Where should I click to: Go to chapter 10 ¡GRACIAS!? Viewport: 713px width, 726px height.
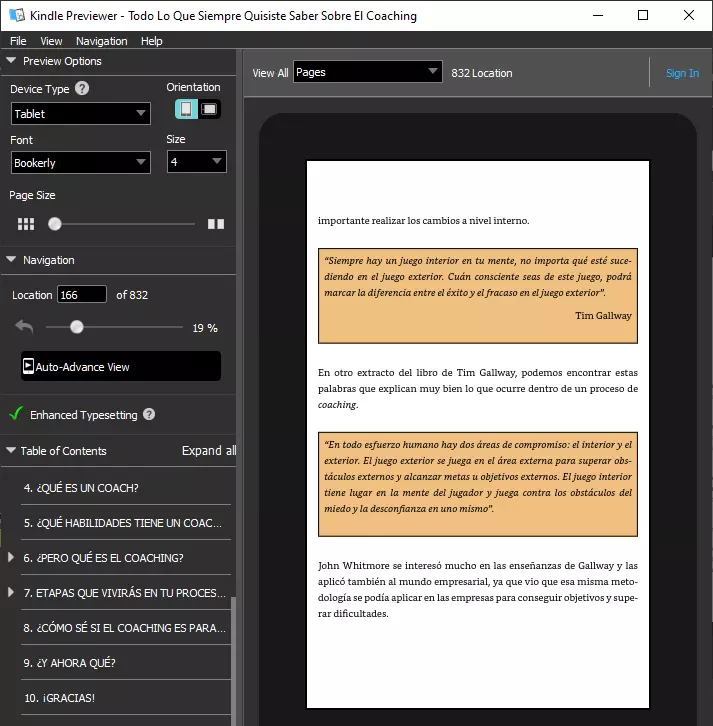pos(125,697)
